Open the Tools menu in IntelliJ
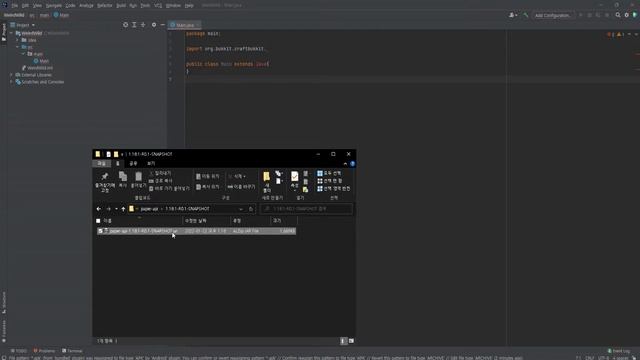 coord(145,6)
